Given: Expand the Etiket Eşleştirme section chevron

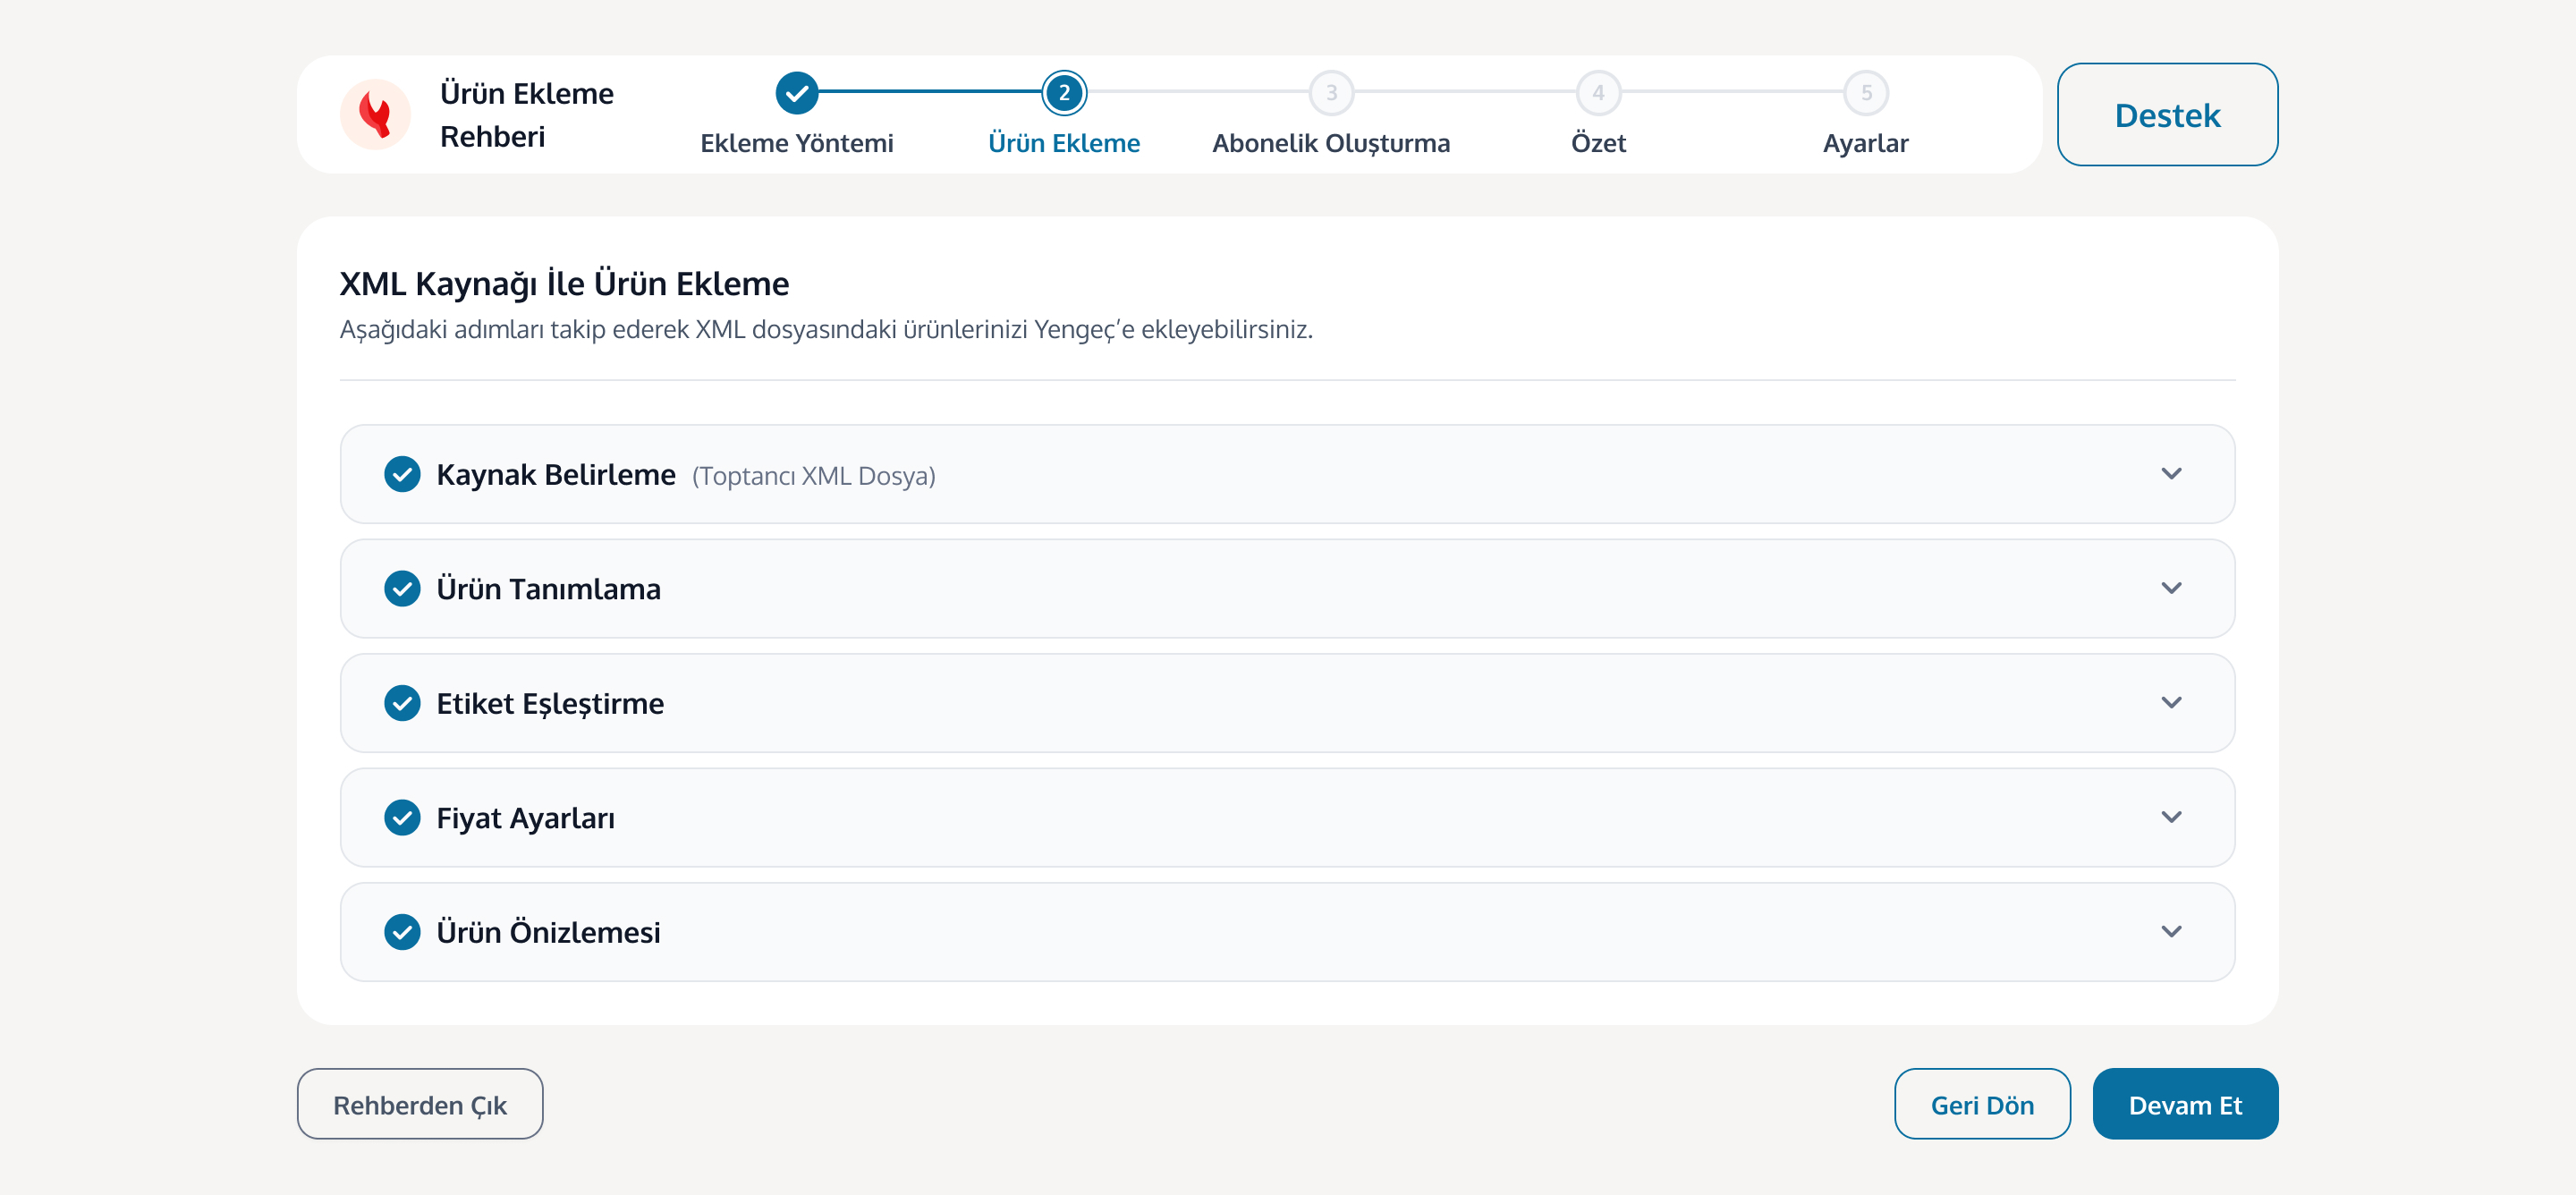Looking at the screenshot, I should 2171,703.
